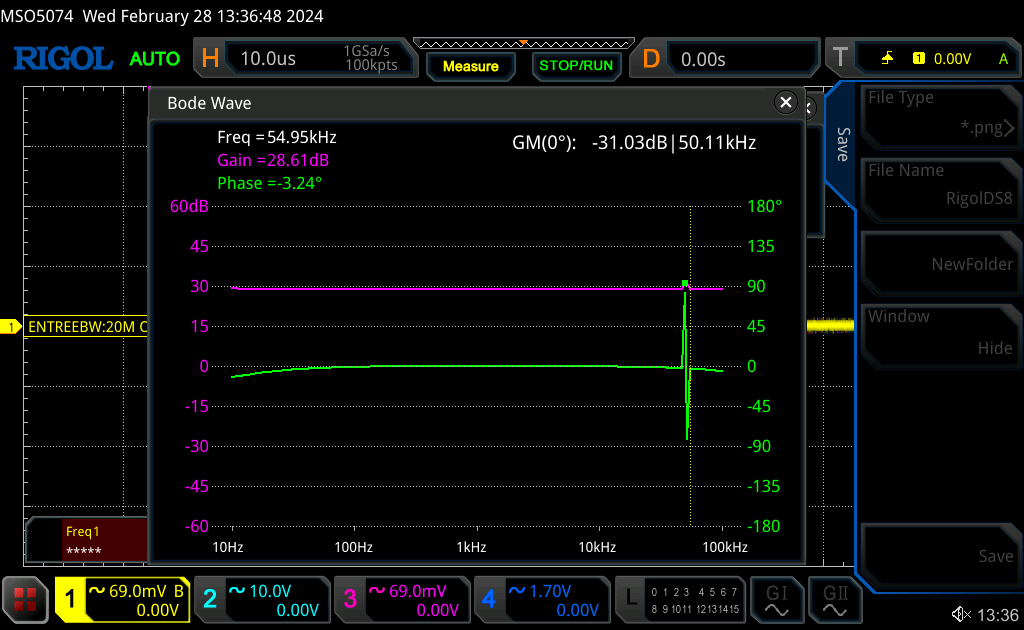
Task: Open the trigger level 0.00V field
Action: pos(952,59)
